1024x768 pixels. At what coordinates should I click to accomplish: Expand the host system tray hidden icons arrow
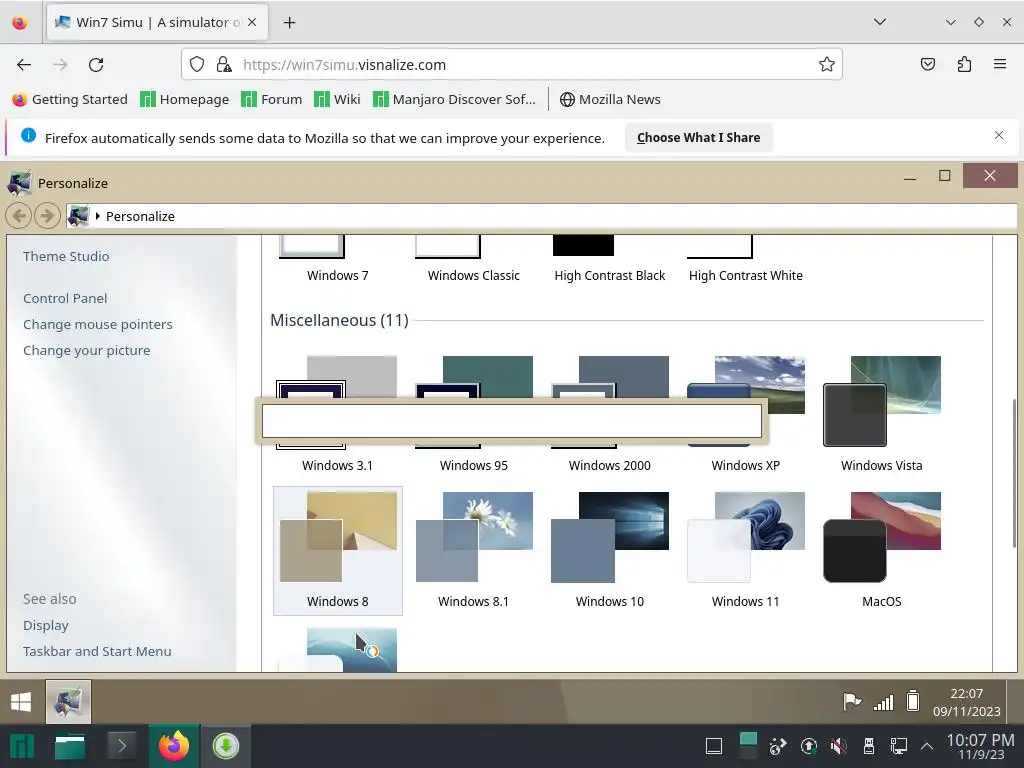coord(926,746)
